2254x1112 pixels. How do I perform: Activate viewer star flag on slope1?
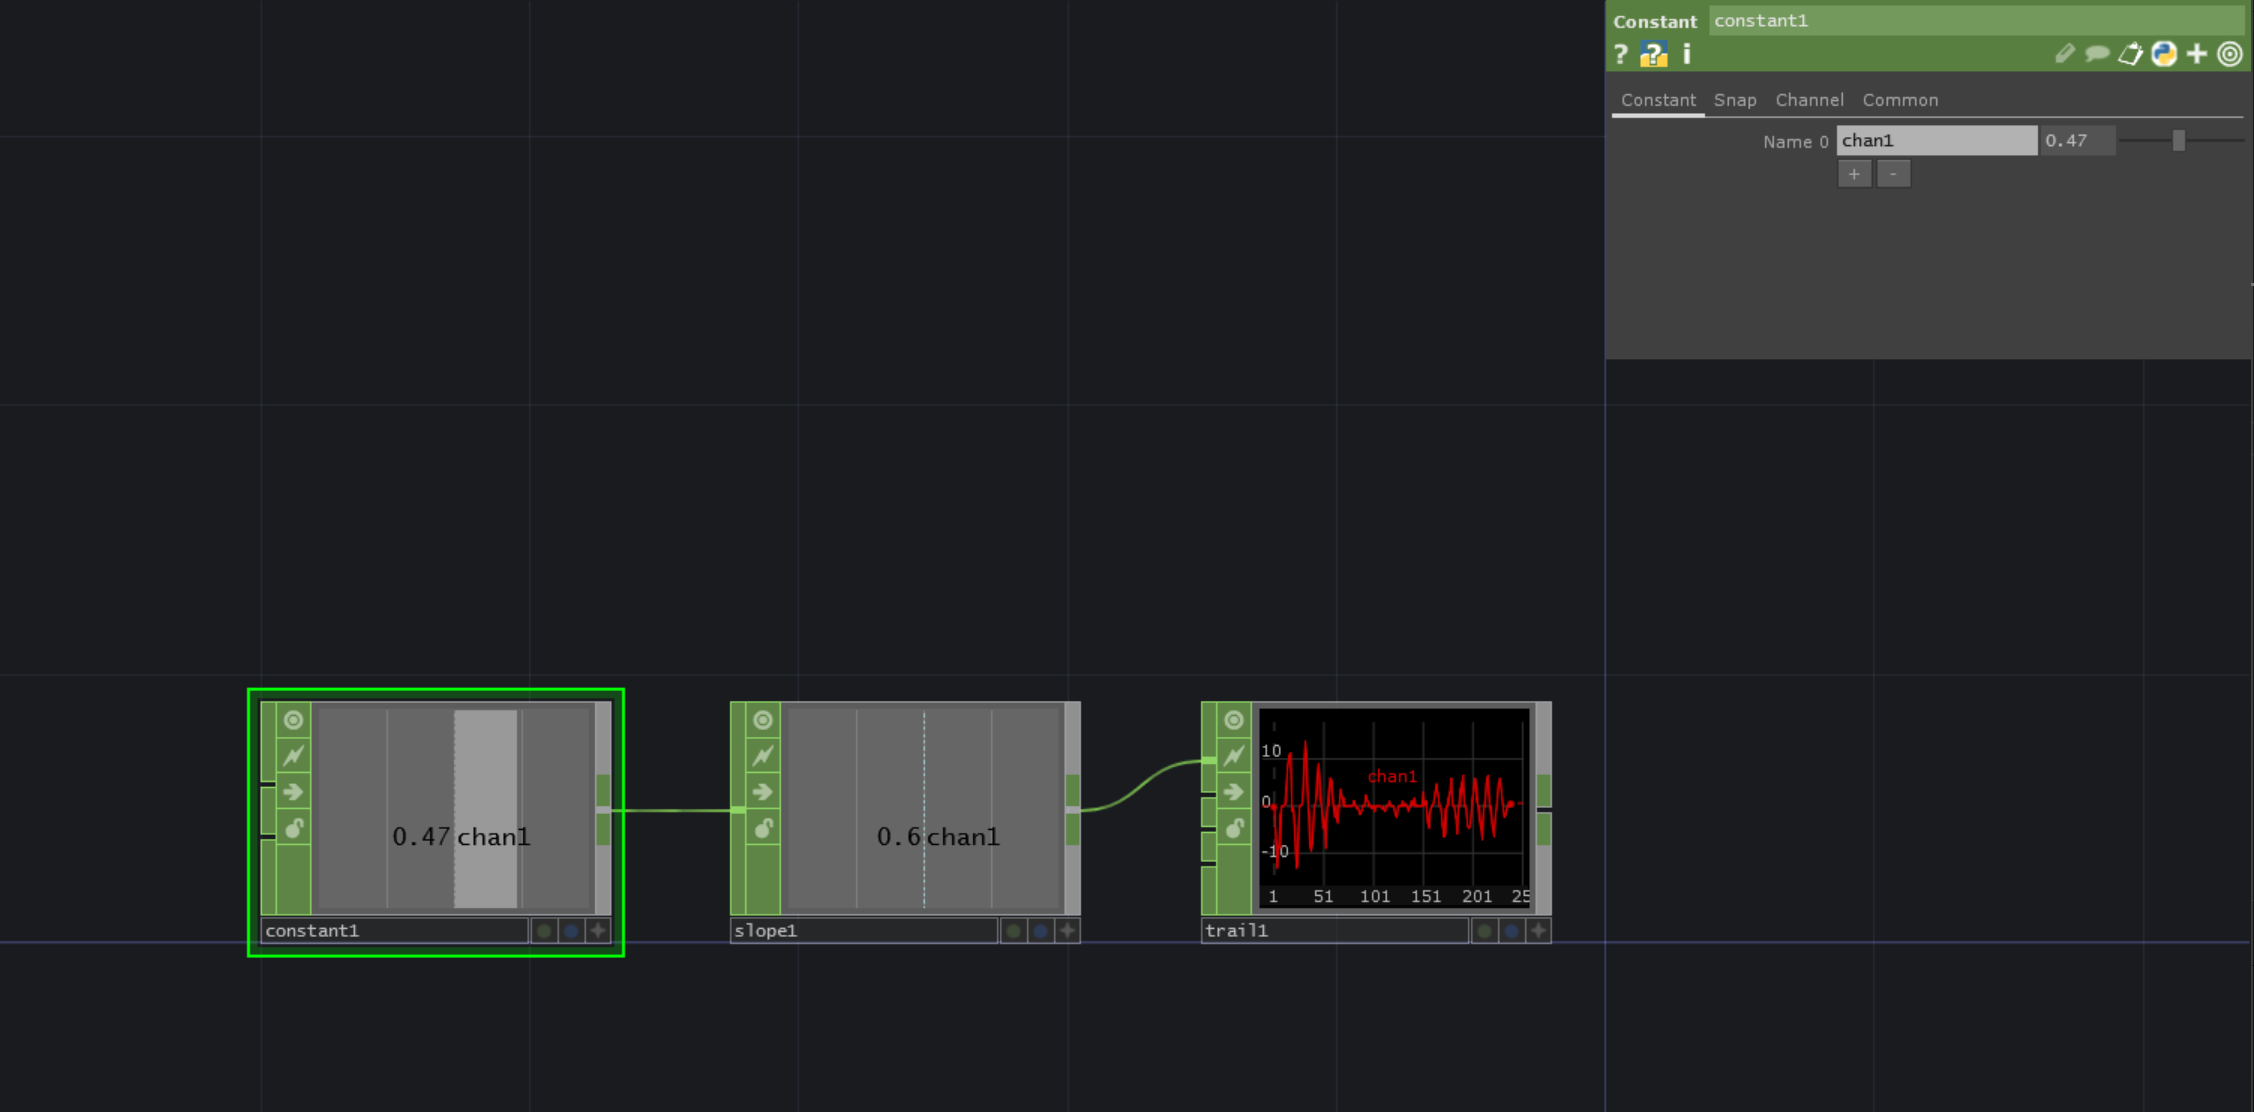click(x=1068, y=931)
